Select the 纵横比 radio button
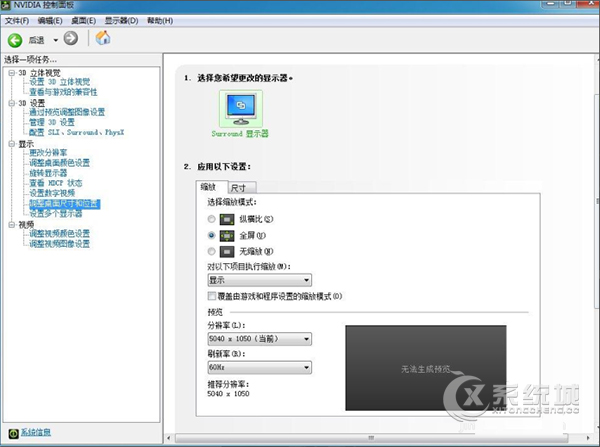Viewport: 600px width, 447px height. (211, 219)
